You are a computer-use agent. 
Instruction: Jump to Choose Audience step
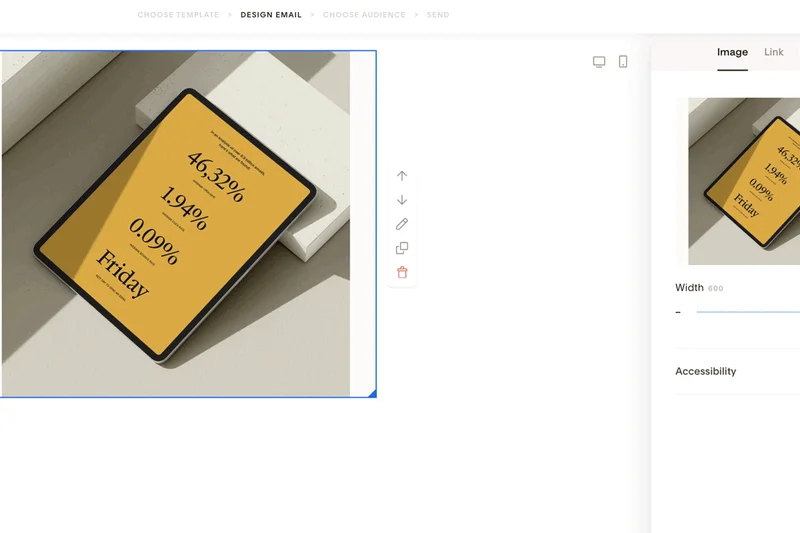364,15
